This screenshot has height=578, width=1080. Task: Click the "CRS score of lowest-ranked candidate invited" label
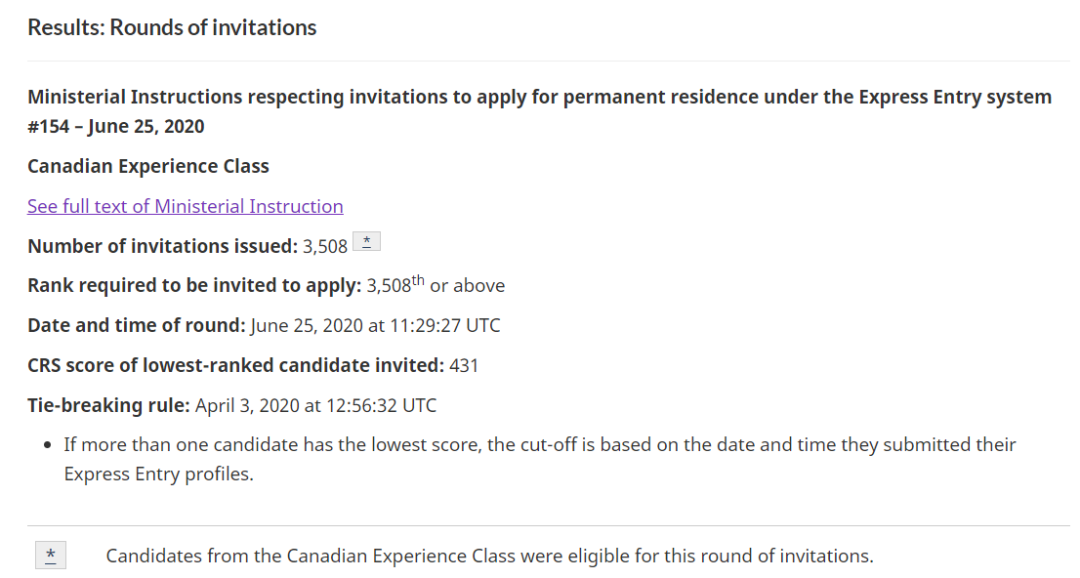tap(236, 365)
